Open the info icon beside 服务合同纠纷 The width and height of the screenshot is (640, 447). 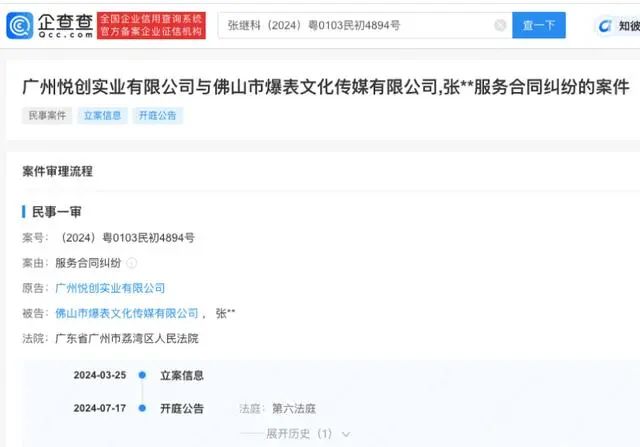pos(132,263)
